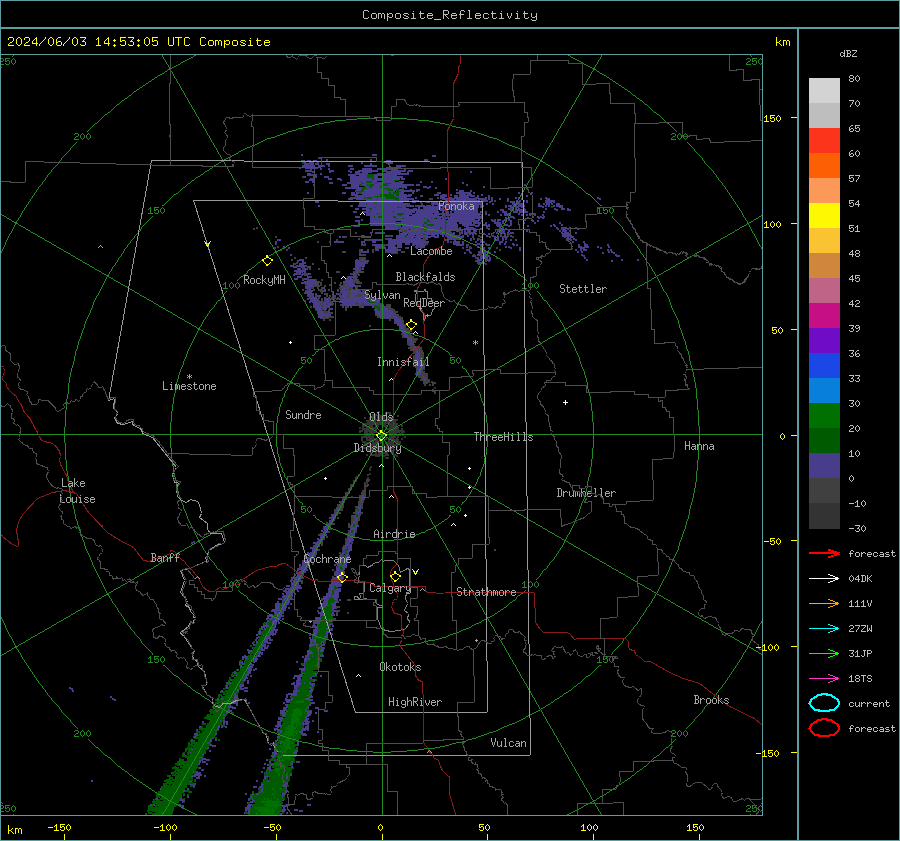900x841 pixels.
Task: Click the Drumheller label
Action: click(586, 493)
